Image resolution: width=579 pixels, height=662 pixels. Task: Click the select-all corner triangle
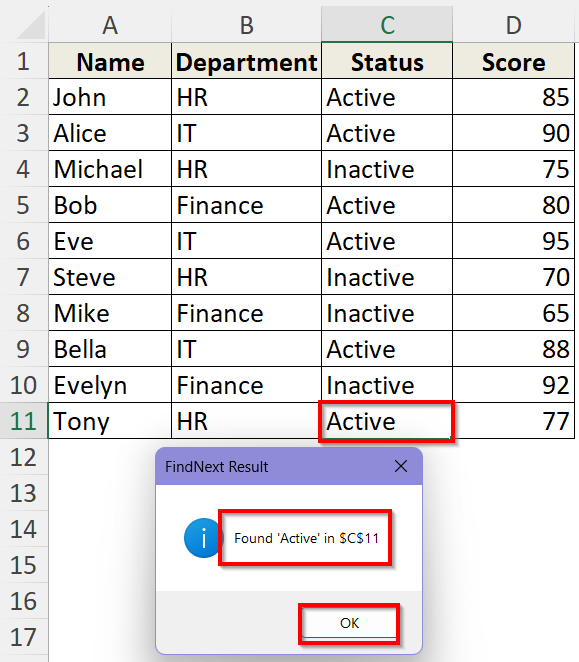[x=31, y=26]
